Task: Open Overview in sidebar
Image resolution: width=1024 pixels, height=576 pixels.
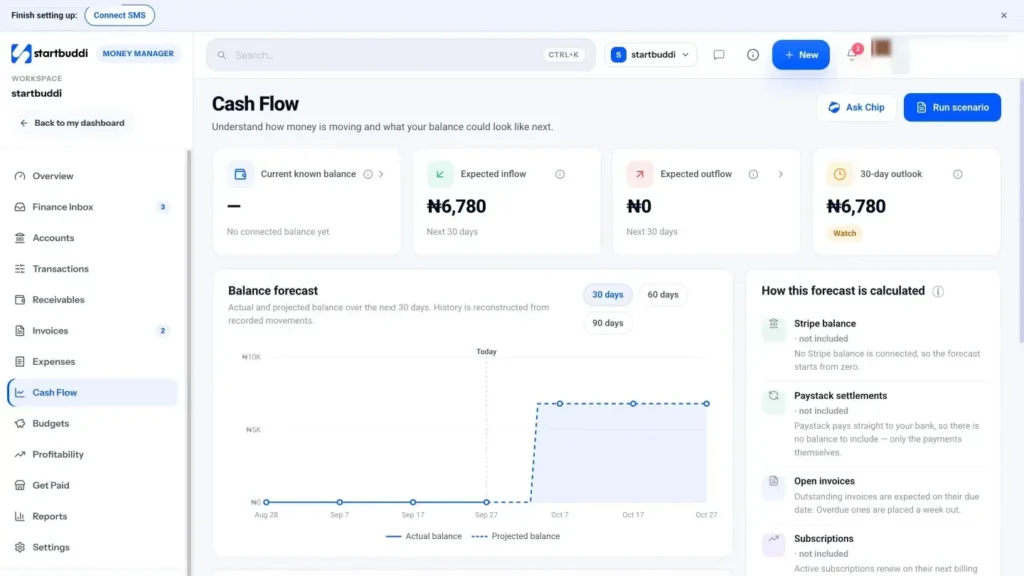Action: [x=92, y=176]
